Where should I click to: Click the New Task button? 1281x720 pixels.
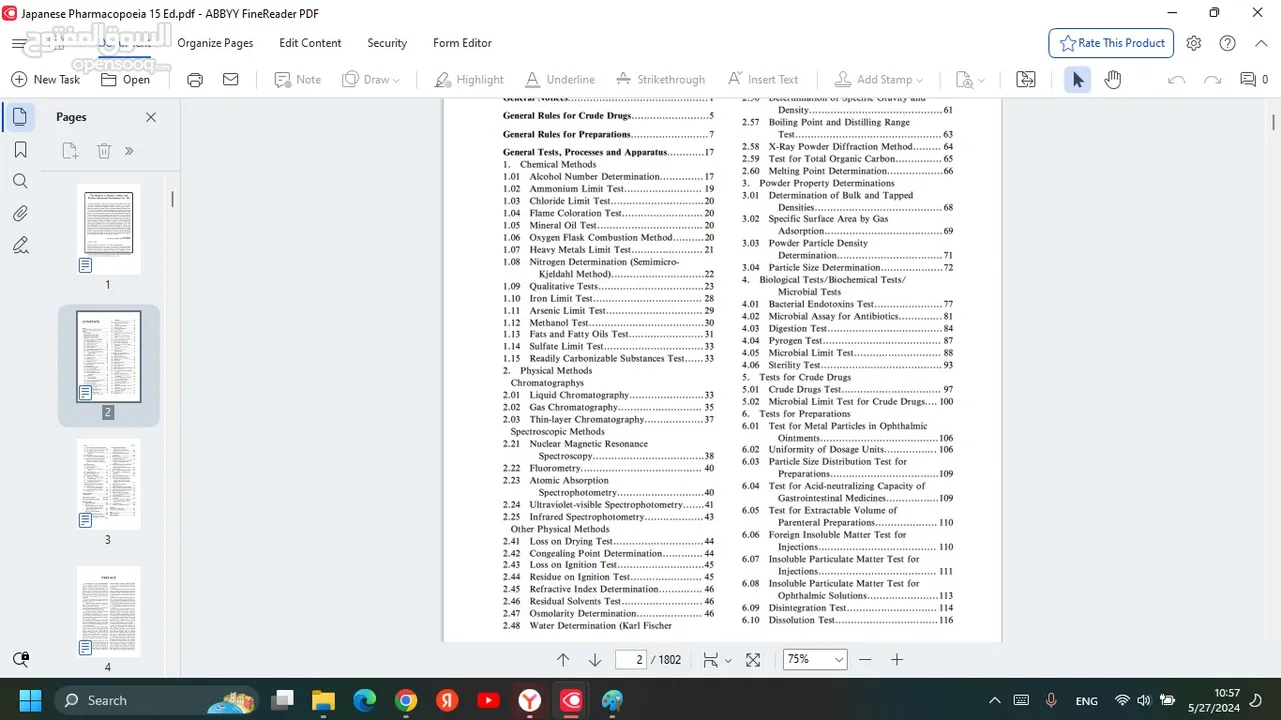tap(45, 80)
